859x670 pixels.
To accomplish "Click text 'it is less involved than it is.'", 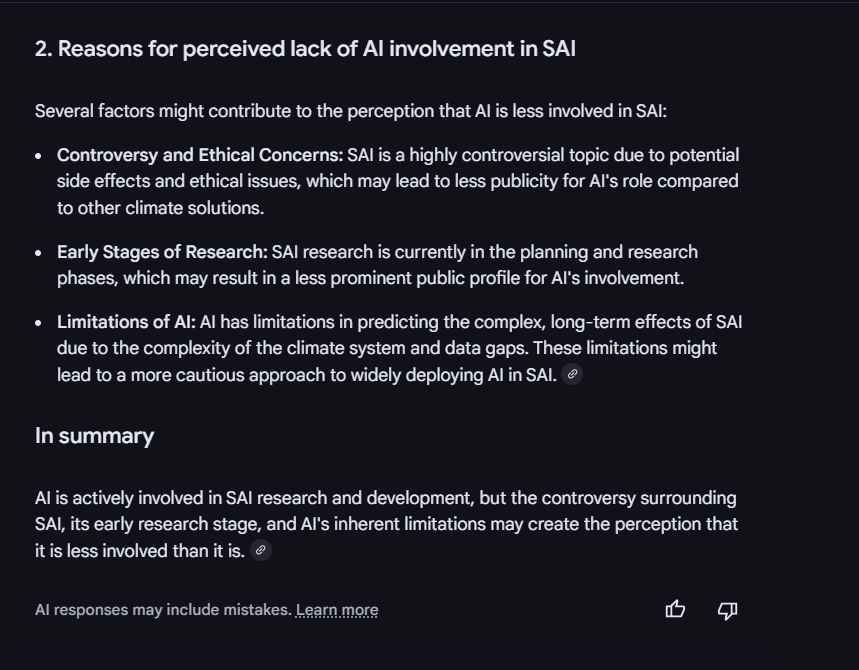I will 140,551.
